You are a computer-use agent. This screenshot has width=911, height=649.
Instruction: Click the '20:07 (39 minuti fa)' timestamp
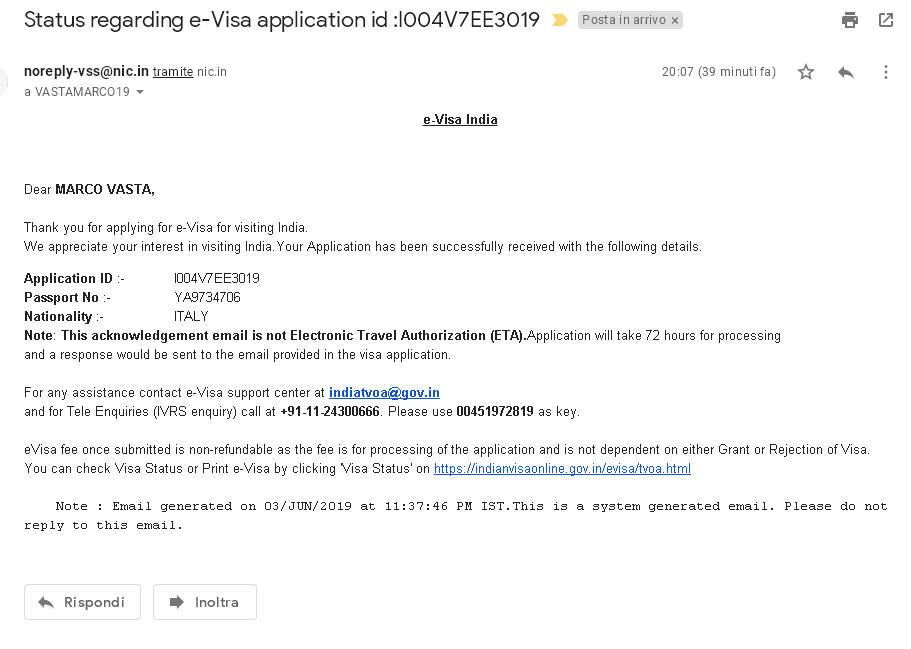coord(718,72)
